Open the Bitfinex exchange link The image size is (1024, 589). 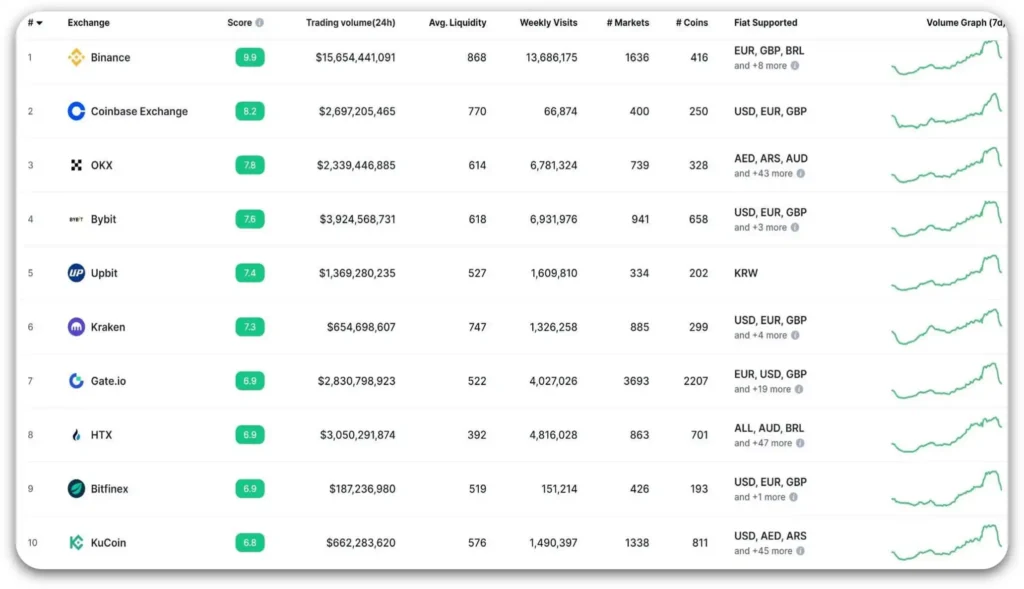tap(109, 488)
